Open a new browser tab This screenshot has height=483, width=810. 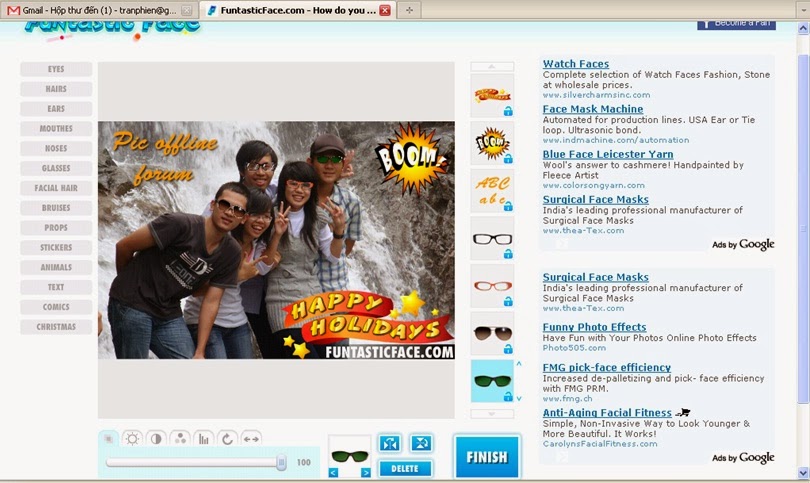coord(409,10)
